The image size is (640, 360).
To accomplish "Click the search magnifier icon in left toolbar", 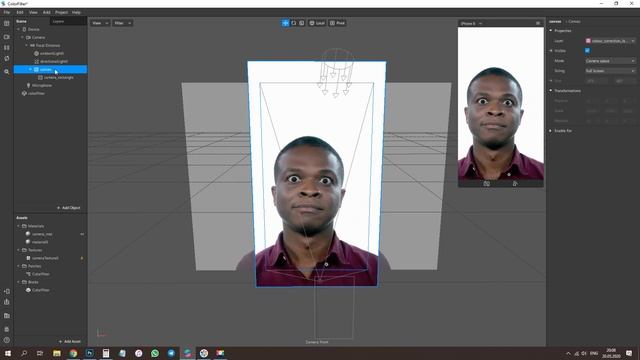I will click(x=7, y=71).
